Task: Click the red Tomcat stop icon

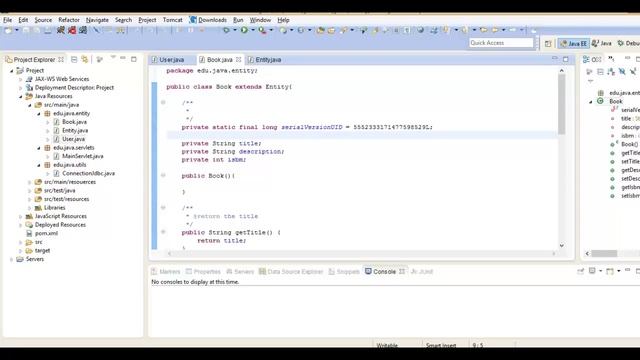Action: pos(72,30)
